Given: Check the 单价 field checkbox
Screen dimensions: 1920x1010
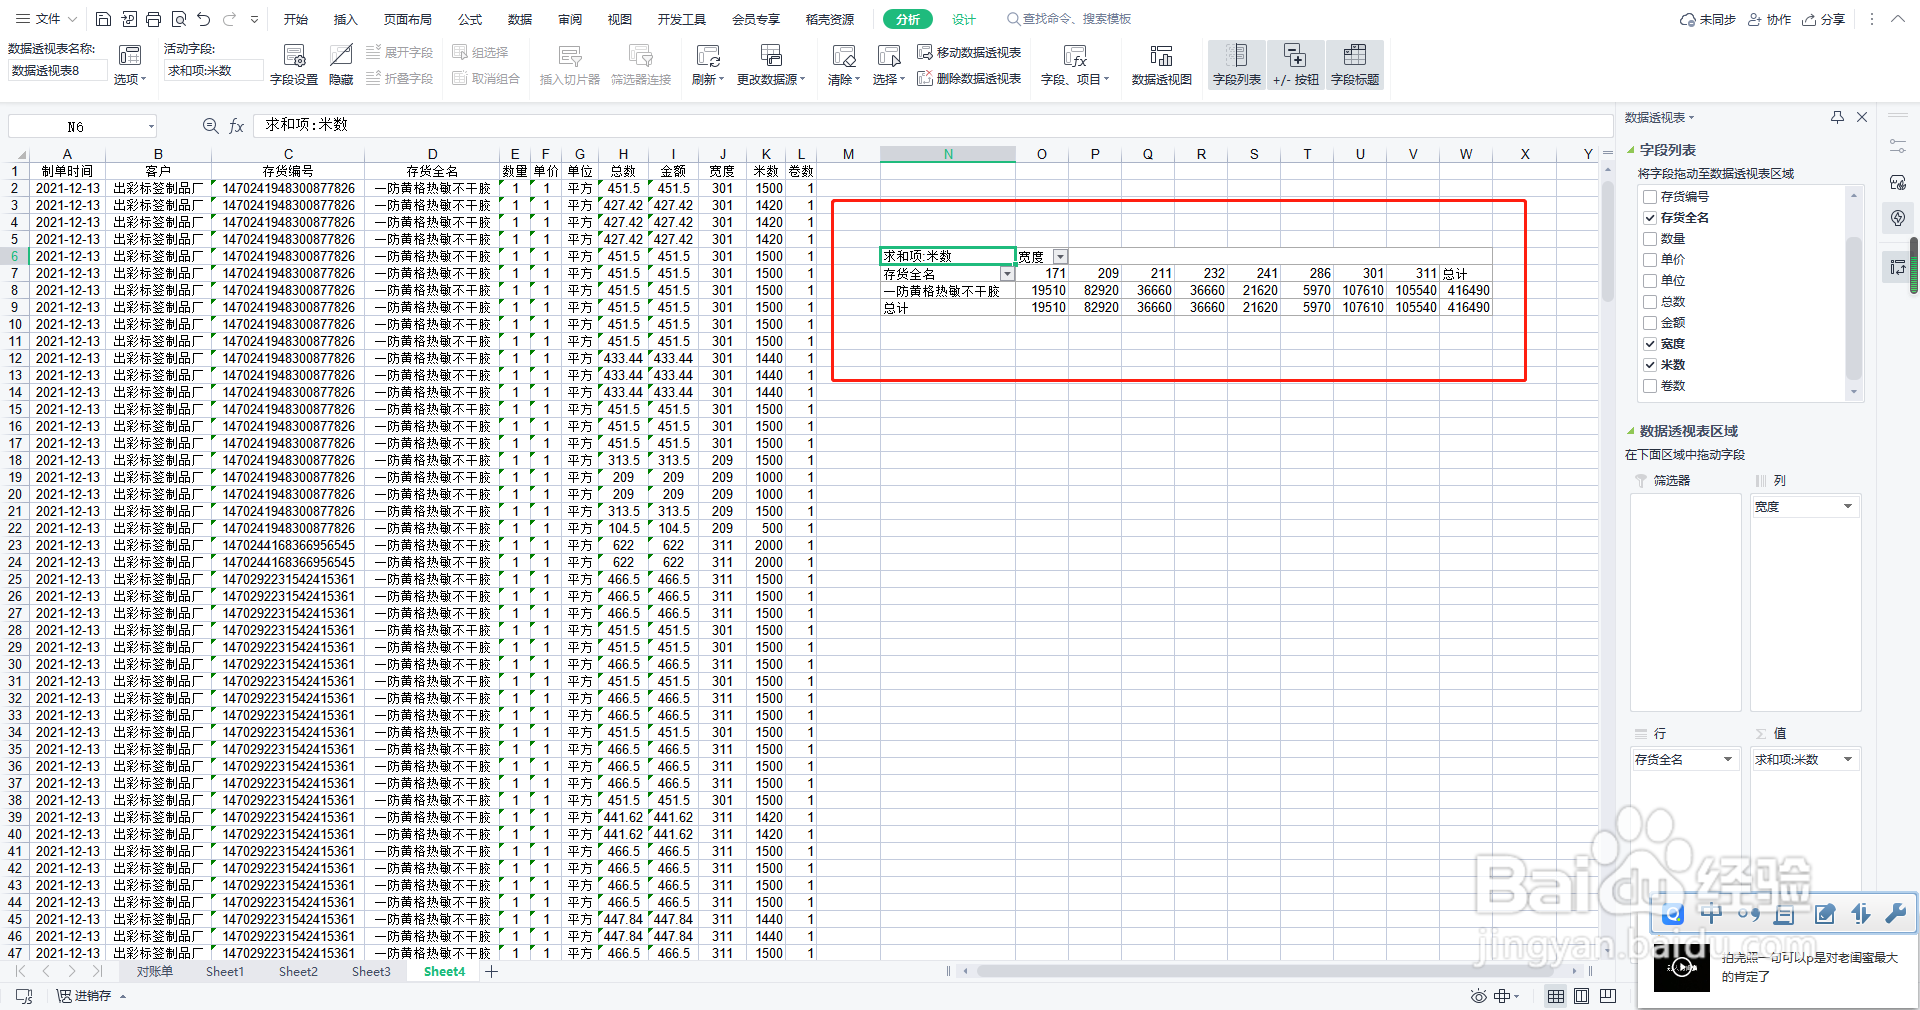Looking at the screenshot, I should [1650, 260].
